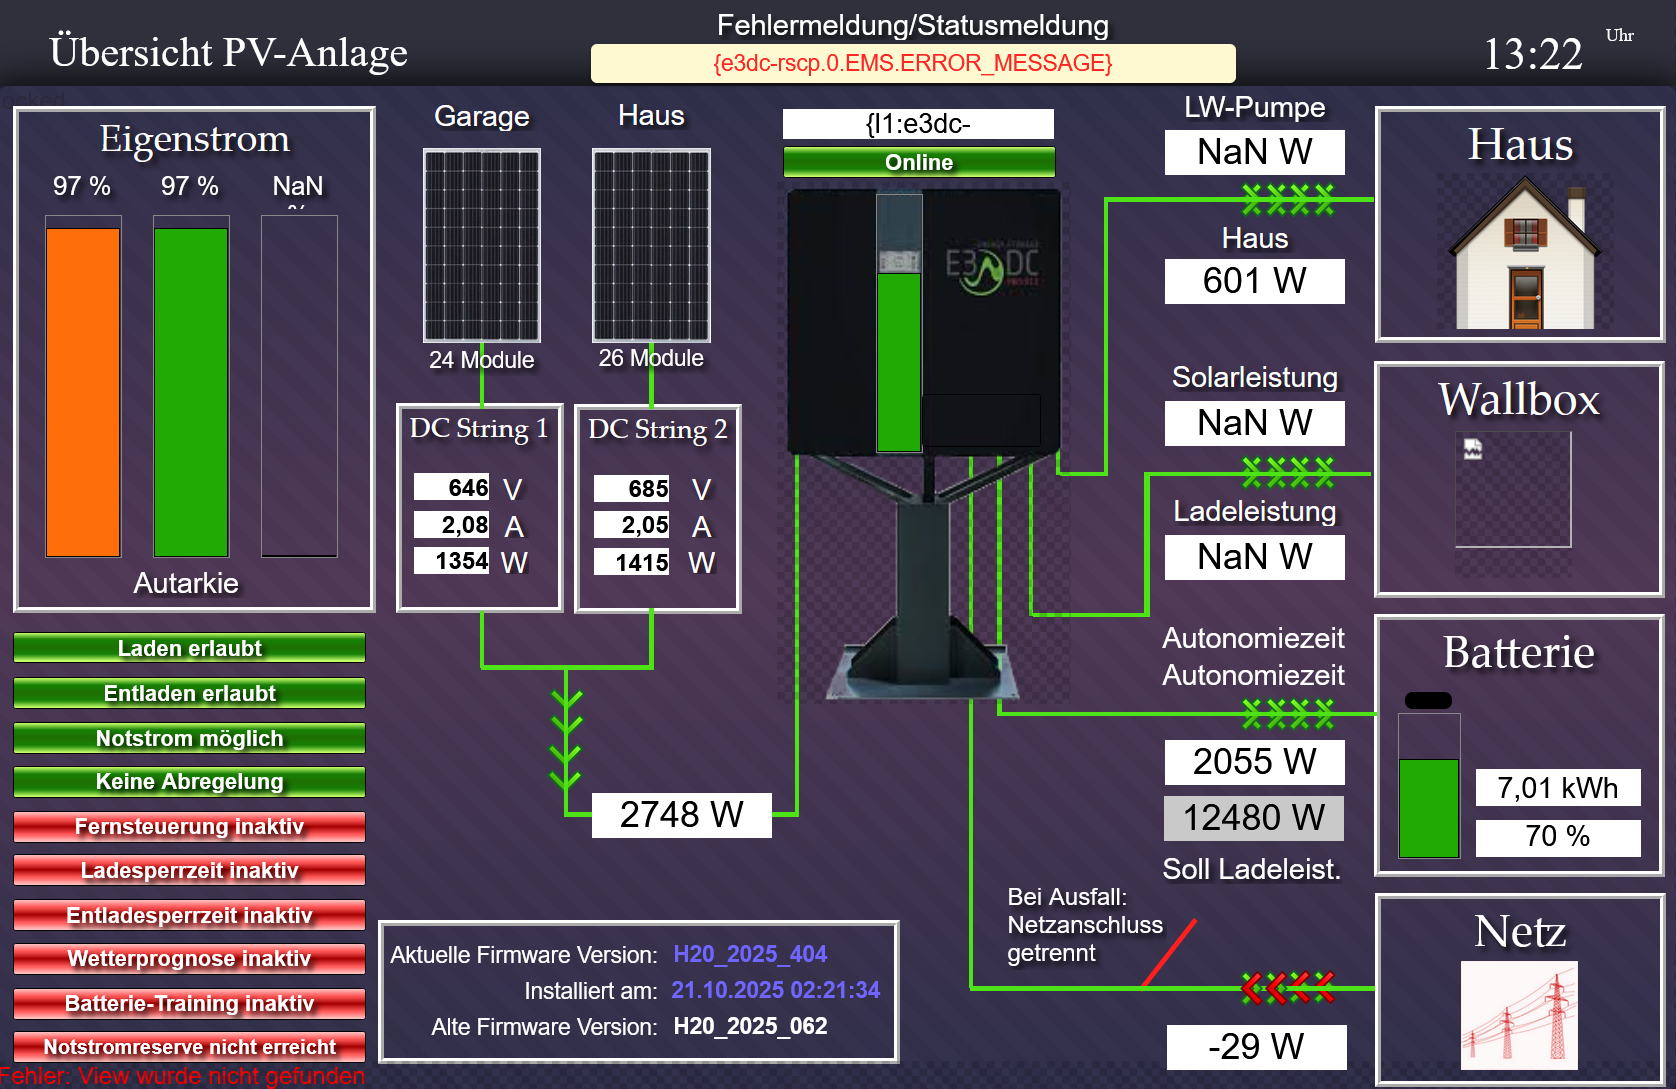Click the Batterie panel heading

pos(1519,653)
